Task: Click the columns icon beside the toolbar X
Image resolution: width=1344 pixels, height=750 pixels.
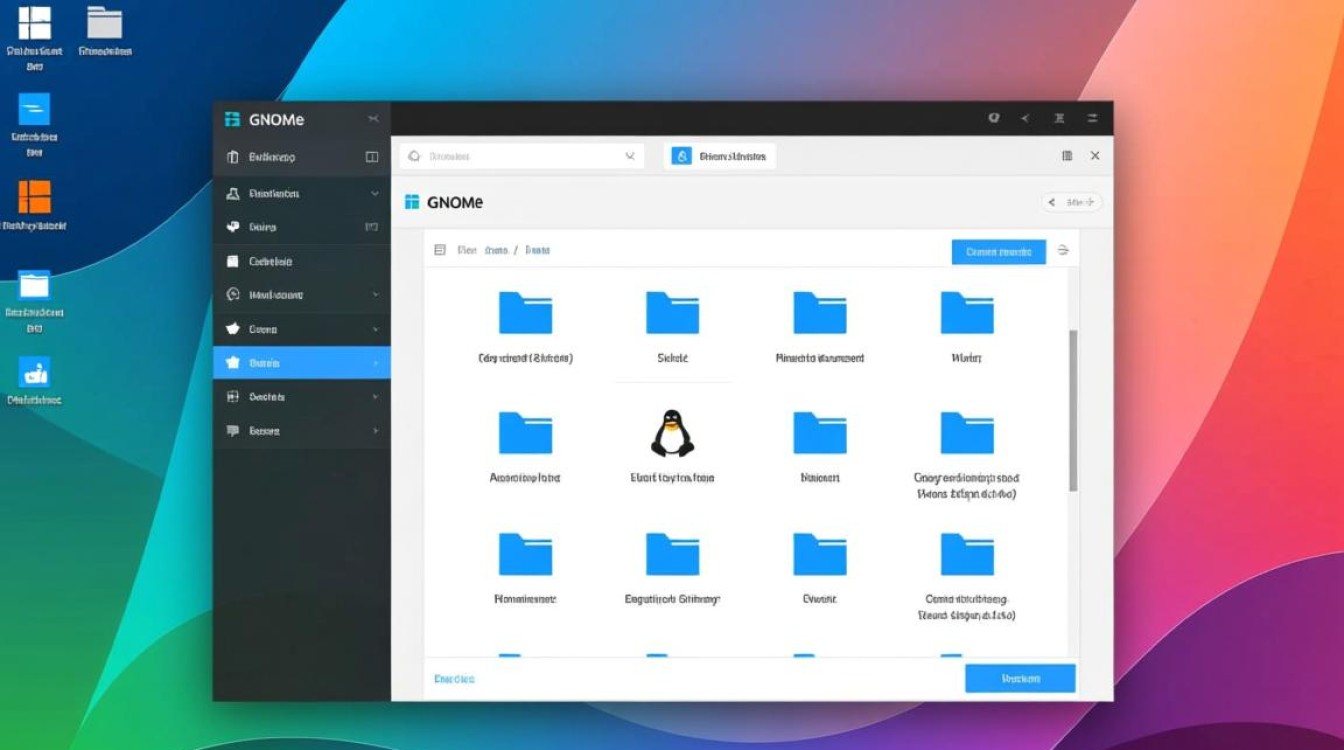Action: [x=1067, y=156]
